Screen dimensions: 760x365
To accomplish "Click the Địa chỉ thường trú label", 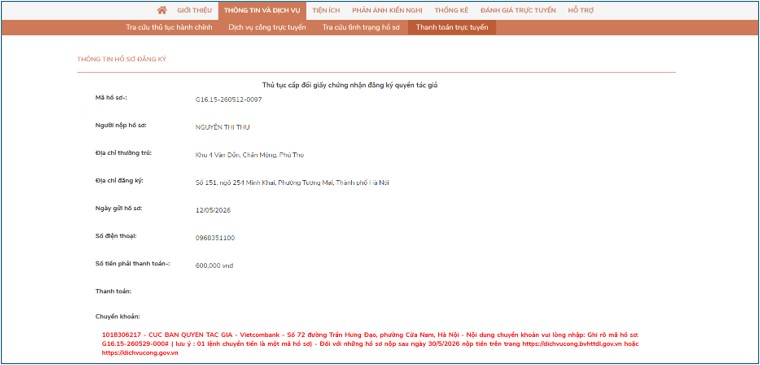I will [x=124, y=153].
